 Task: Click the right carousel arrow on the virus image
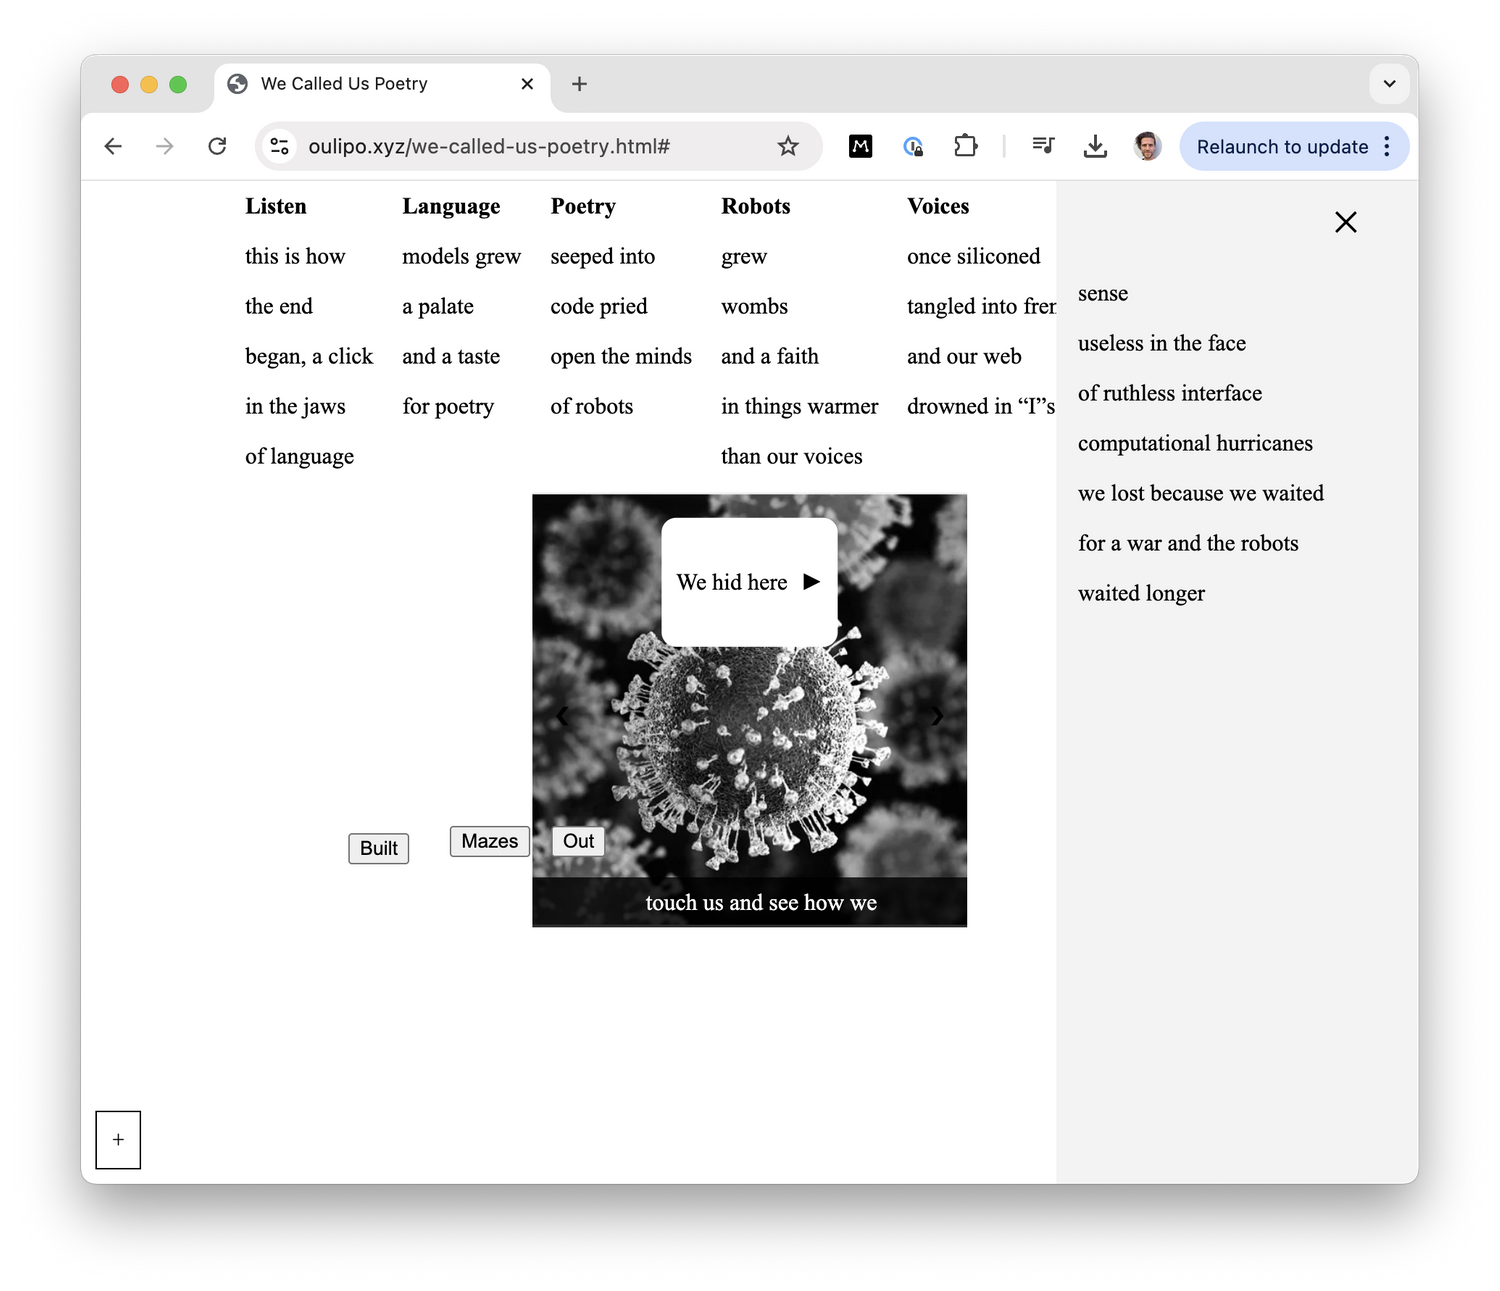tap(937, 715)
